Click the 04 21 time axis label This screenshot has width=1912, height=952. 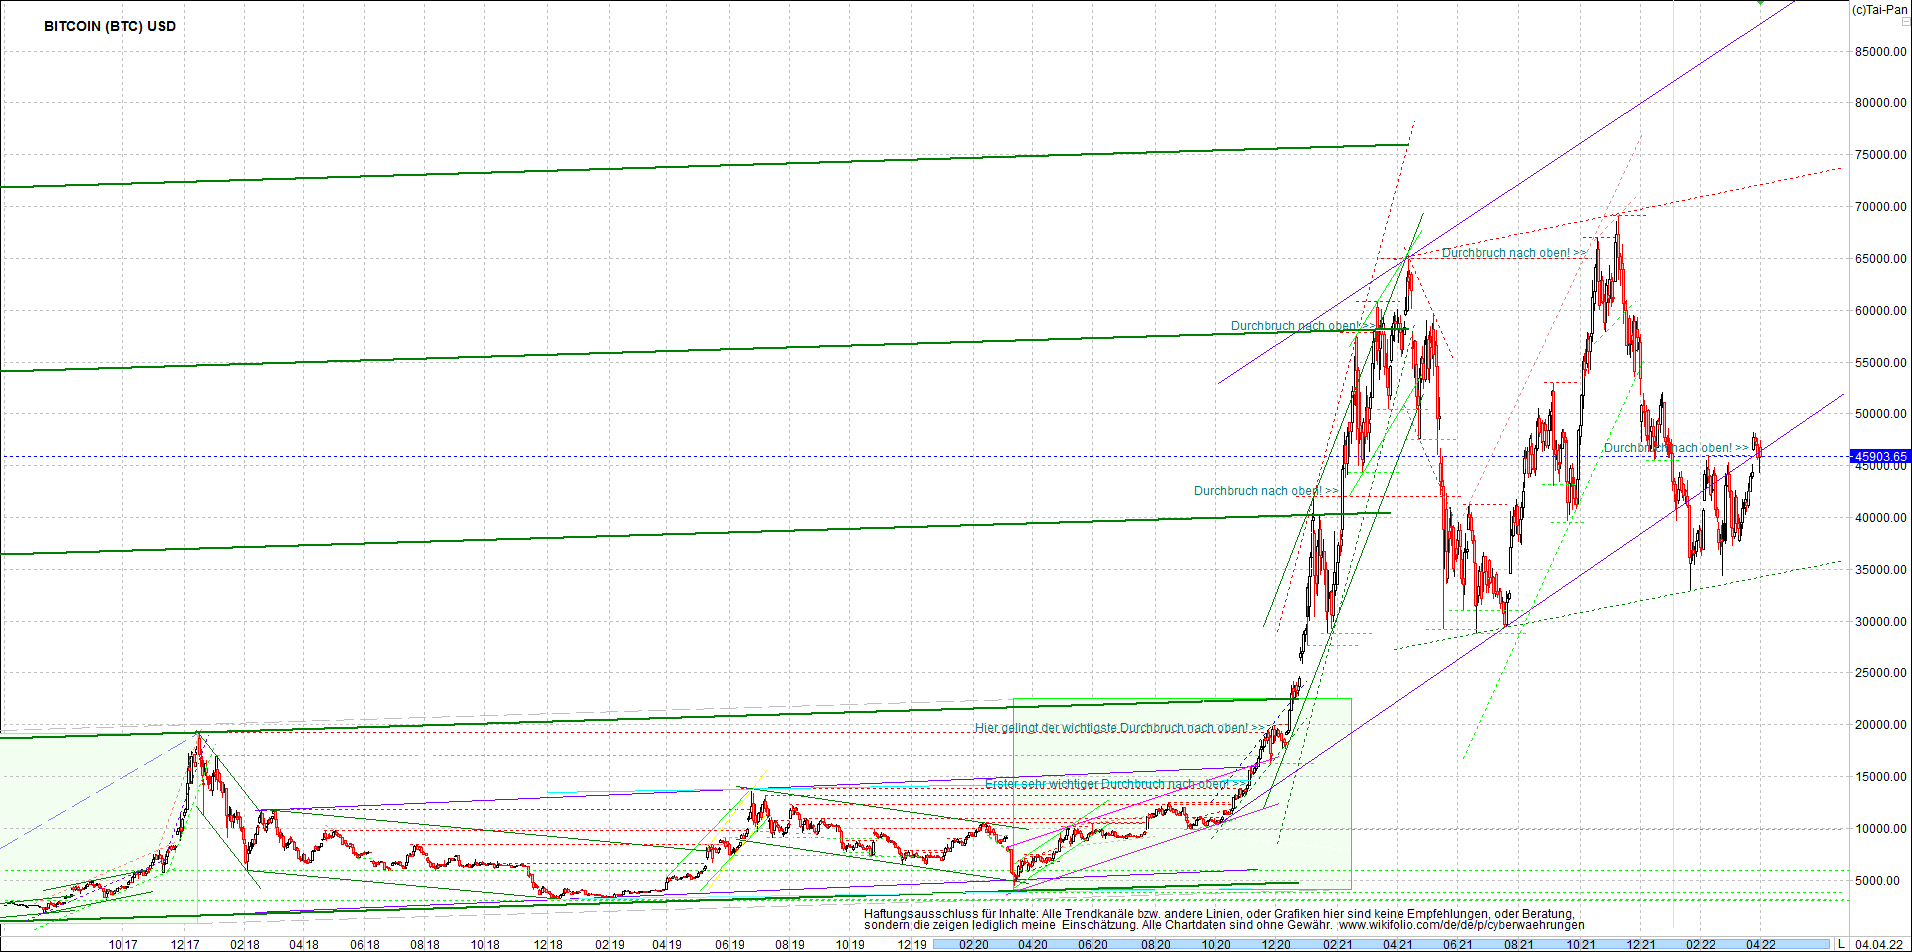point(1397,944)
